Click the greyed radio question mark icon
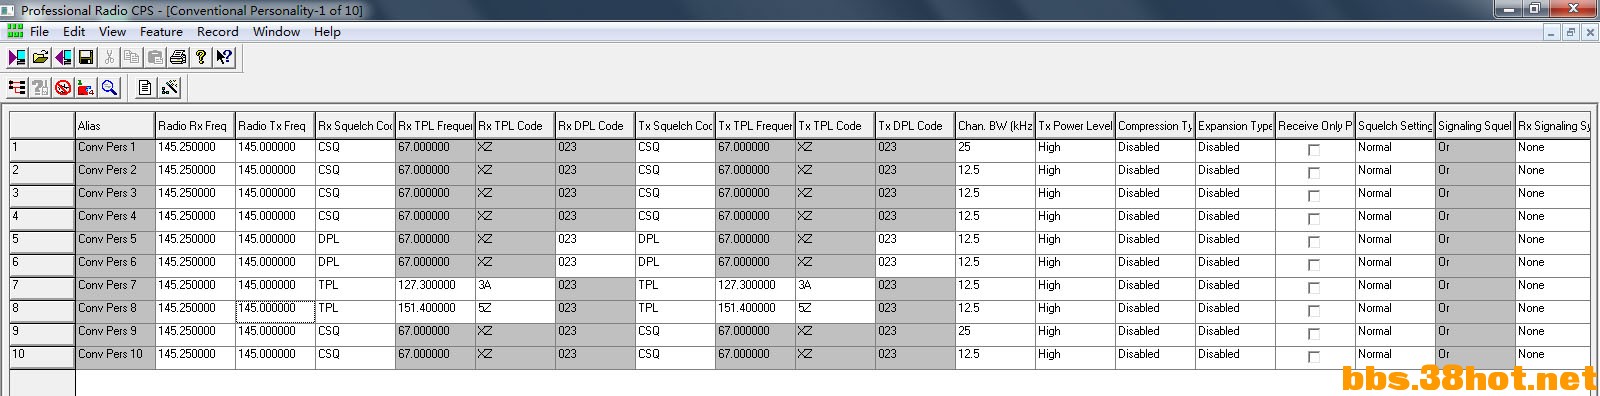Image resolution: width=1600 pixels, height=396 pixels. pyautogui.click(x=41, y=88)
